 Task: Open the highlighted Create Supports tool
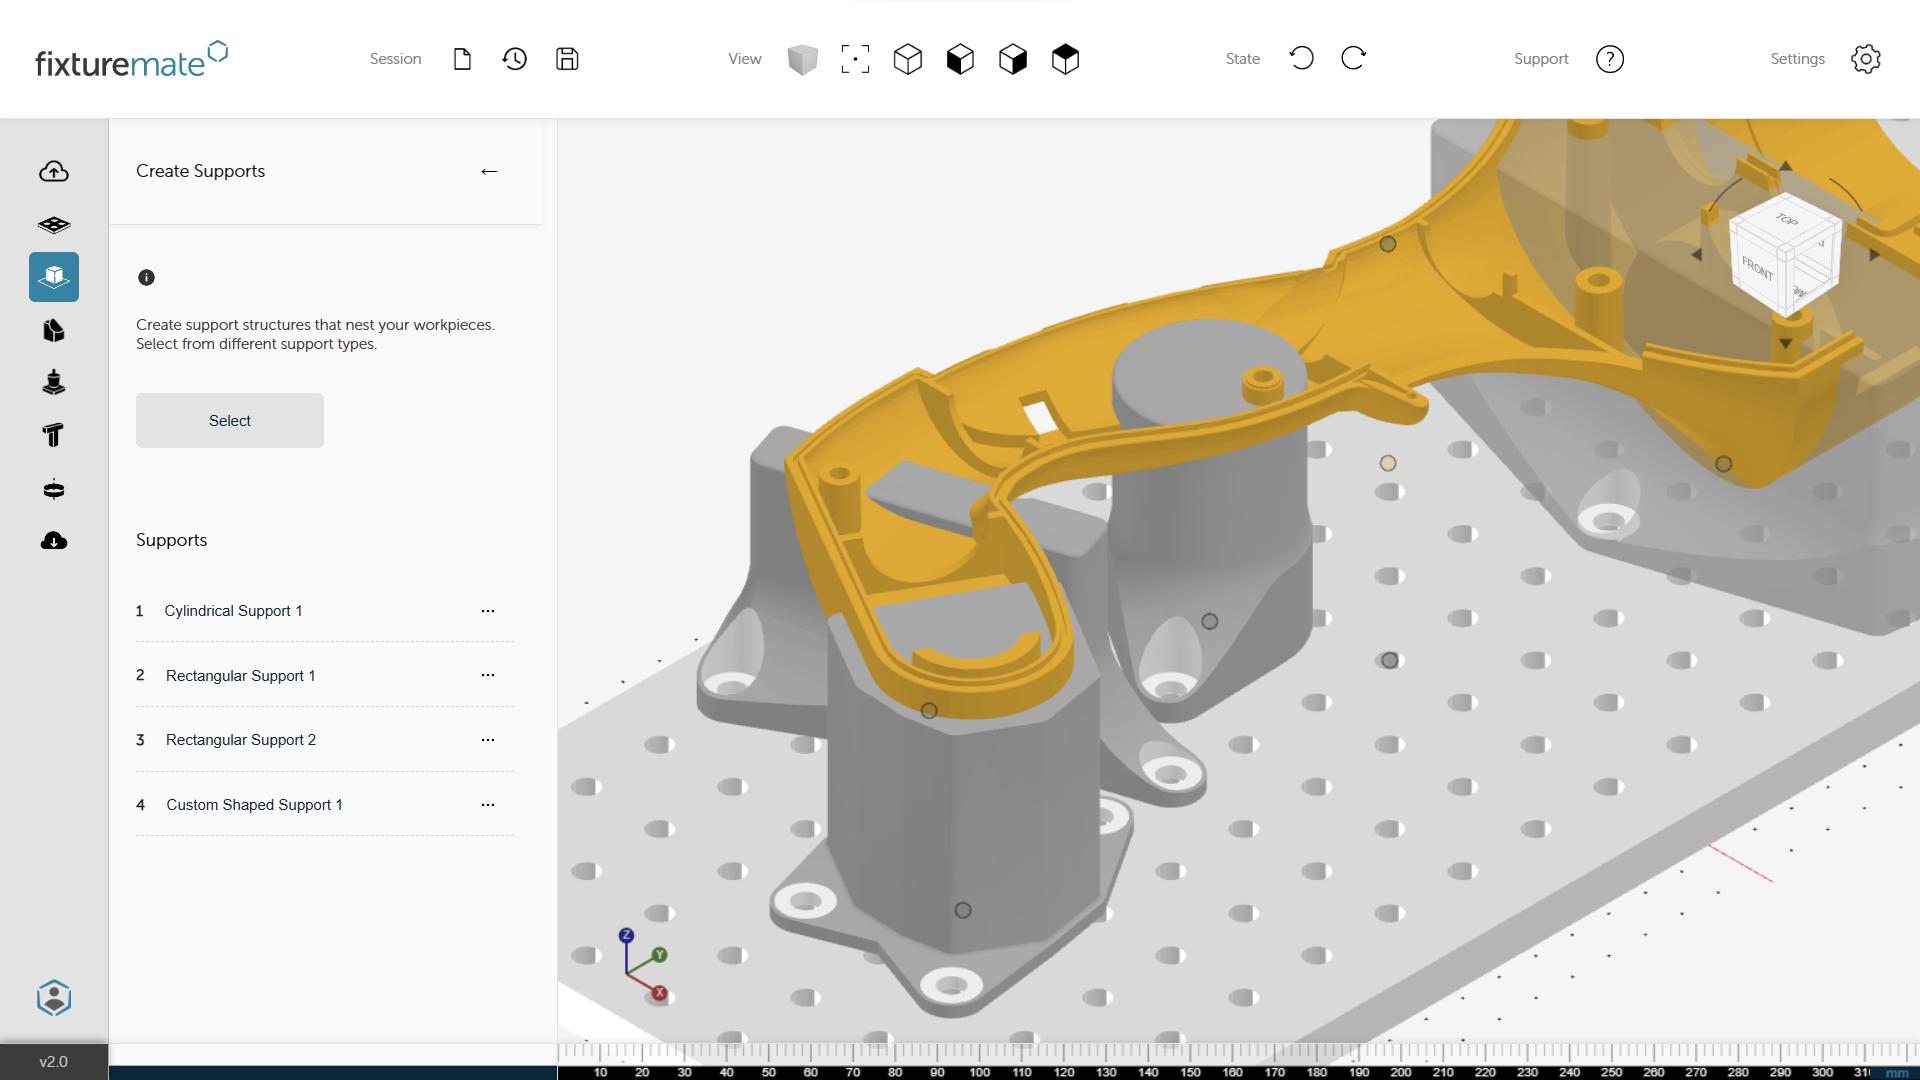53,277
